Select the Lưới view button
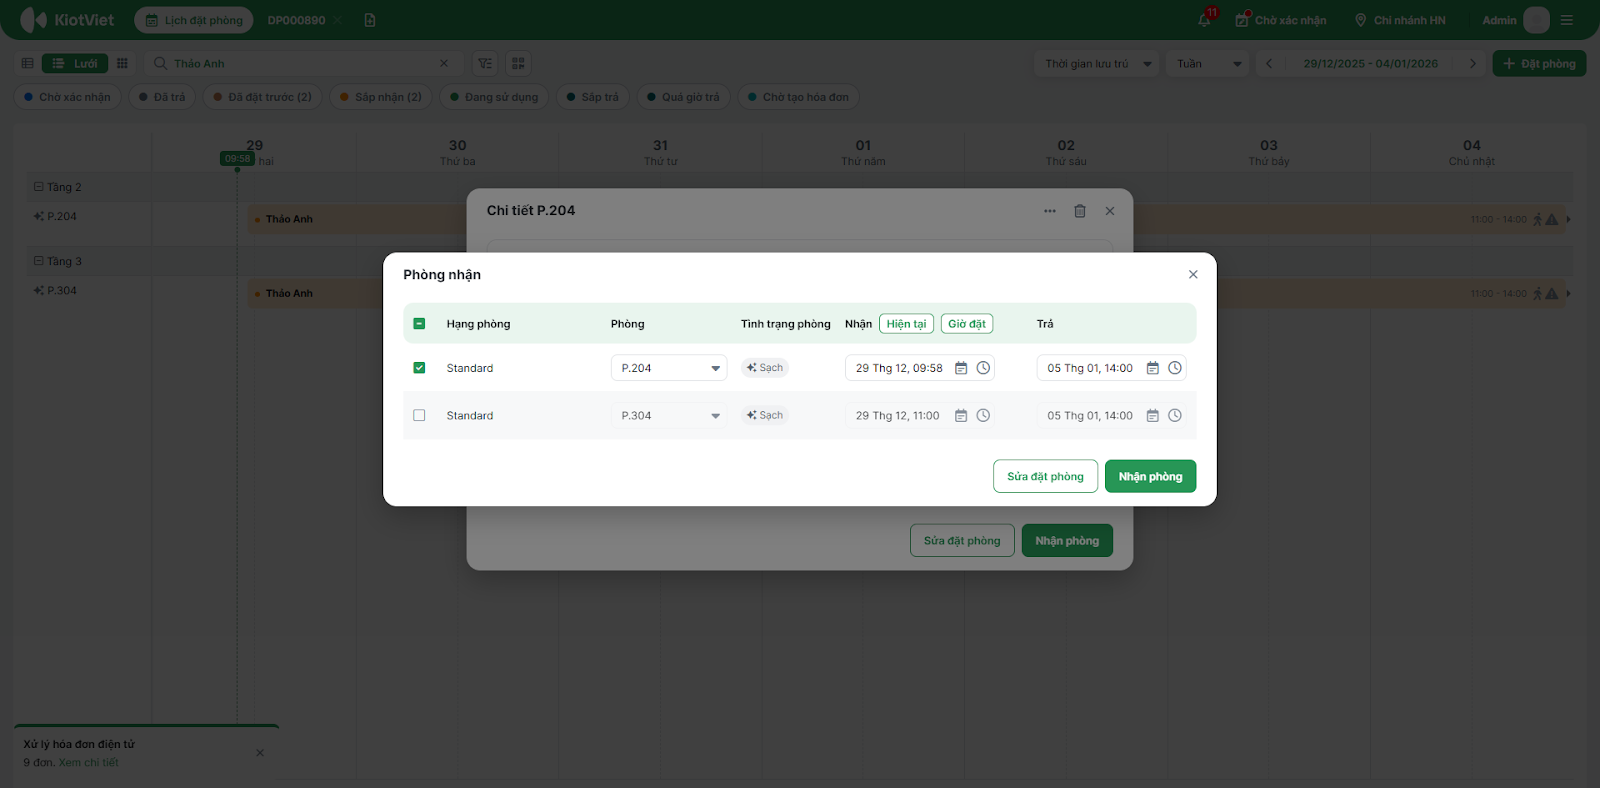The image size is (1600, 788). [75, 63]
